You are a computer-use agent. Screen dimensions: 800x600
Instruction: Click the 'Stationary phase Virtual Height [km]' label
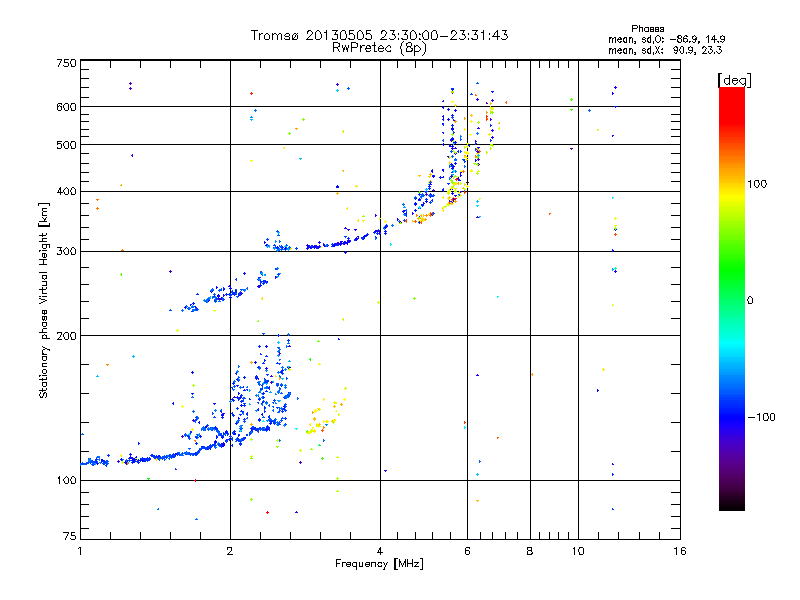tap(43, 301)
